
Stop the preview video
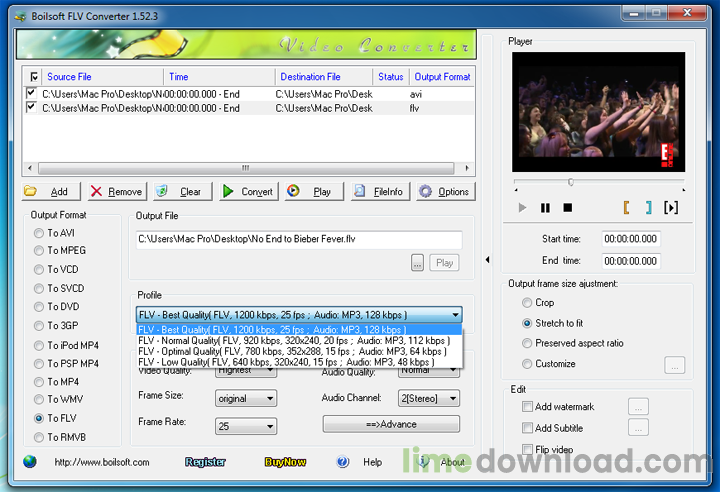pyautogui.click(x=568, y=208)
